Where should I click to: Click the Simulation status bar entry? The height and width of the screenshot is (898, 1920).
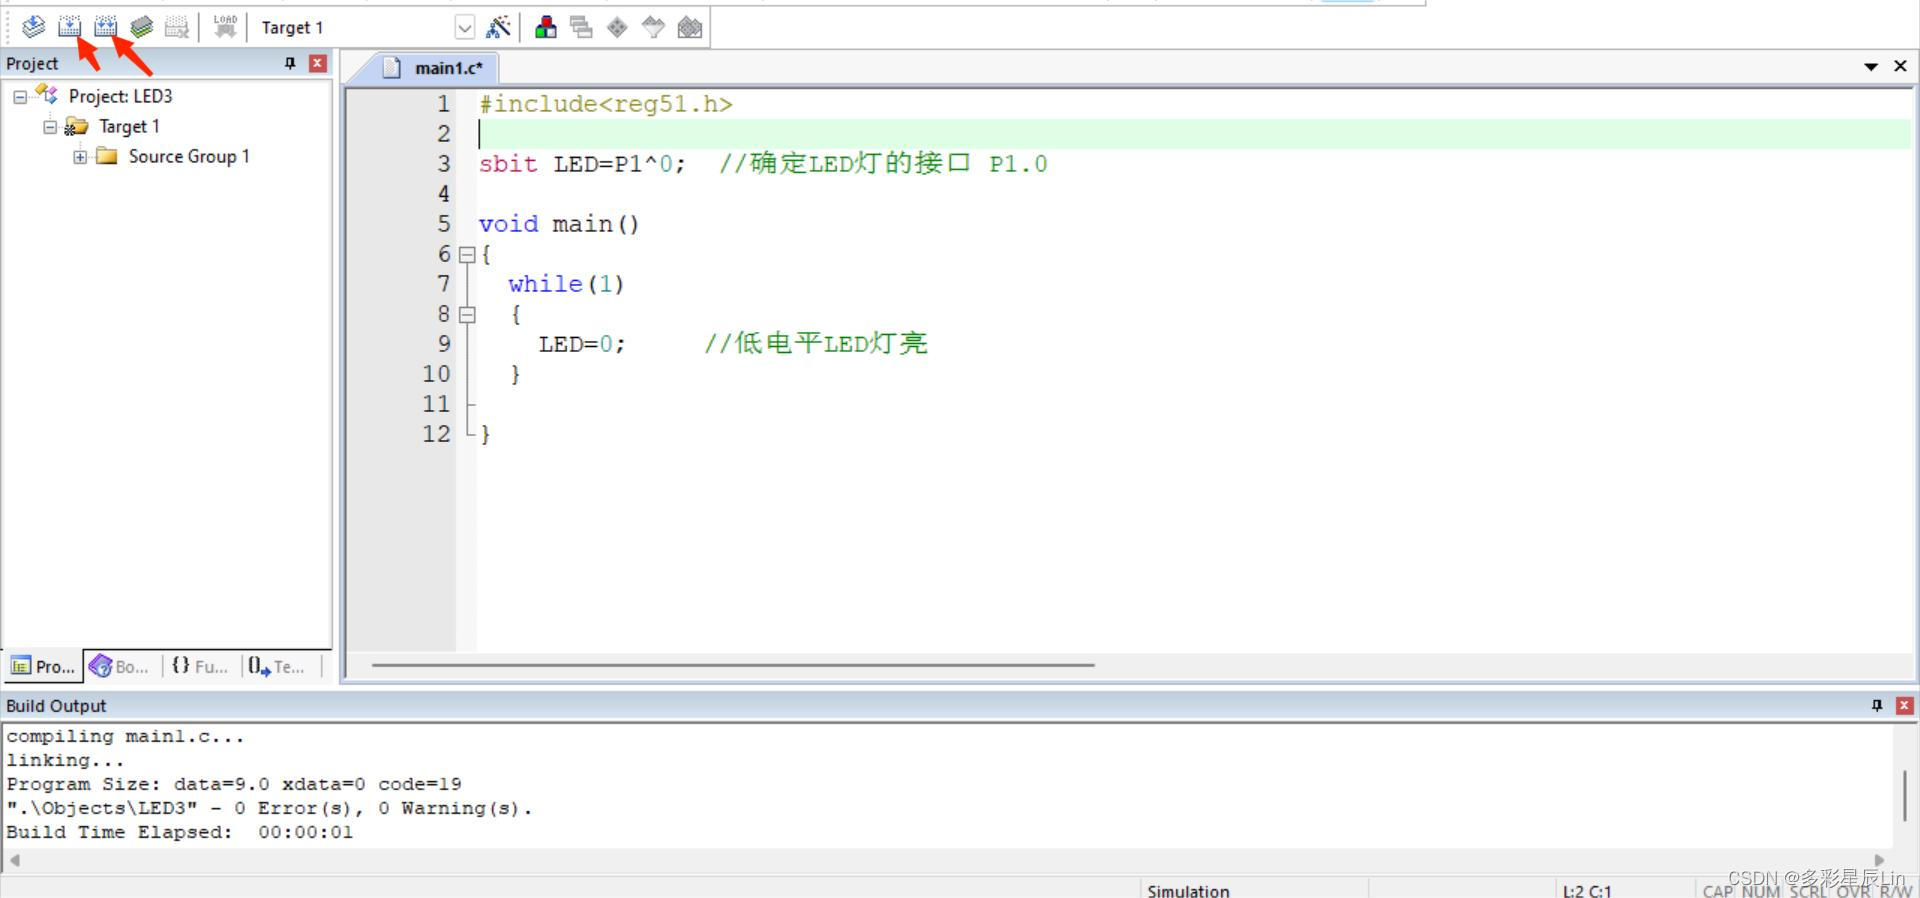(x=1188, y=890)
